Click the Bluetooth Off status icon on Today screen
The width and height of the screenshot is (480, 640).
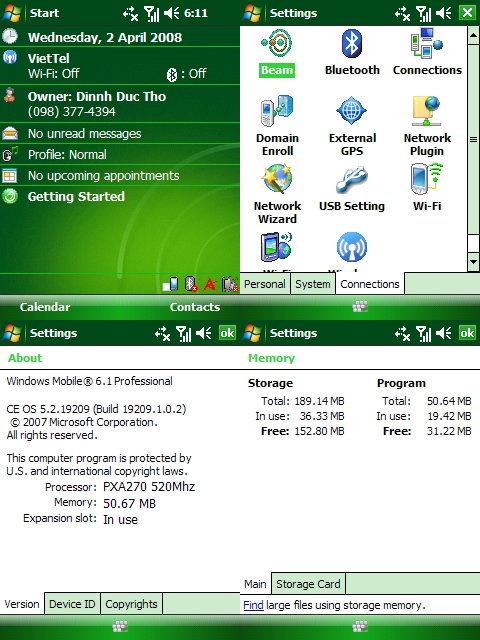[172, 74]
